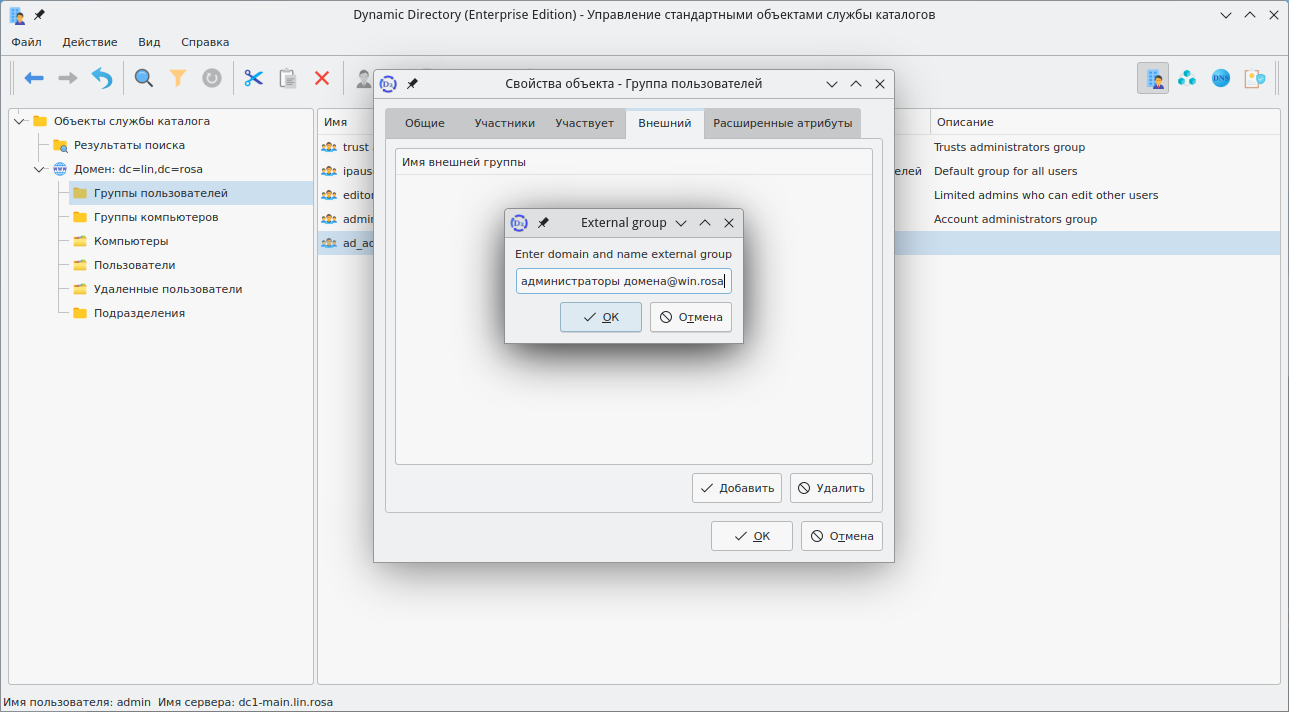This screenshot has width=1289, height=712.
Task: Click the clipboard with shield policy icon
Action: pos(1254,78)
